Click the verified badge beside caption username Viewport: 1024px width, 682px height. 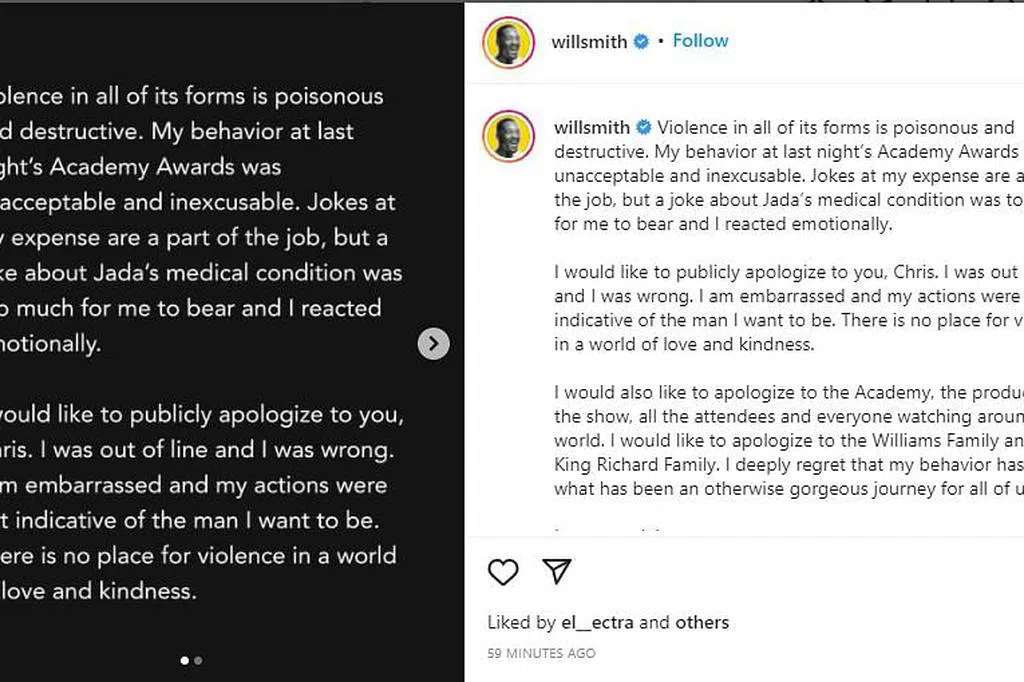(x=644, y=127)
